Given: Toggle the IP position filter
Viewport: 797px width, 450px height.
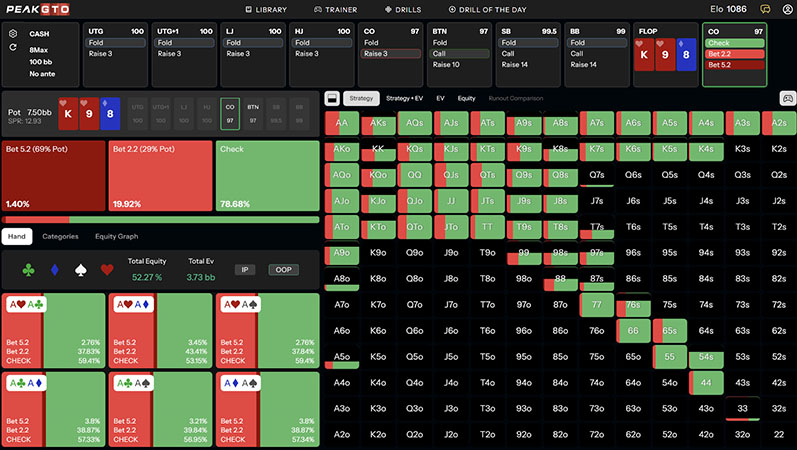Looking at the screenshot, I should tap(245, 270).
